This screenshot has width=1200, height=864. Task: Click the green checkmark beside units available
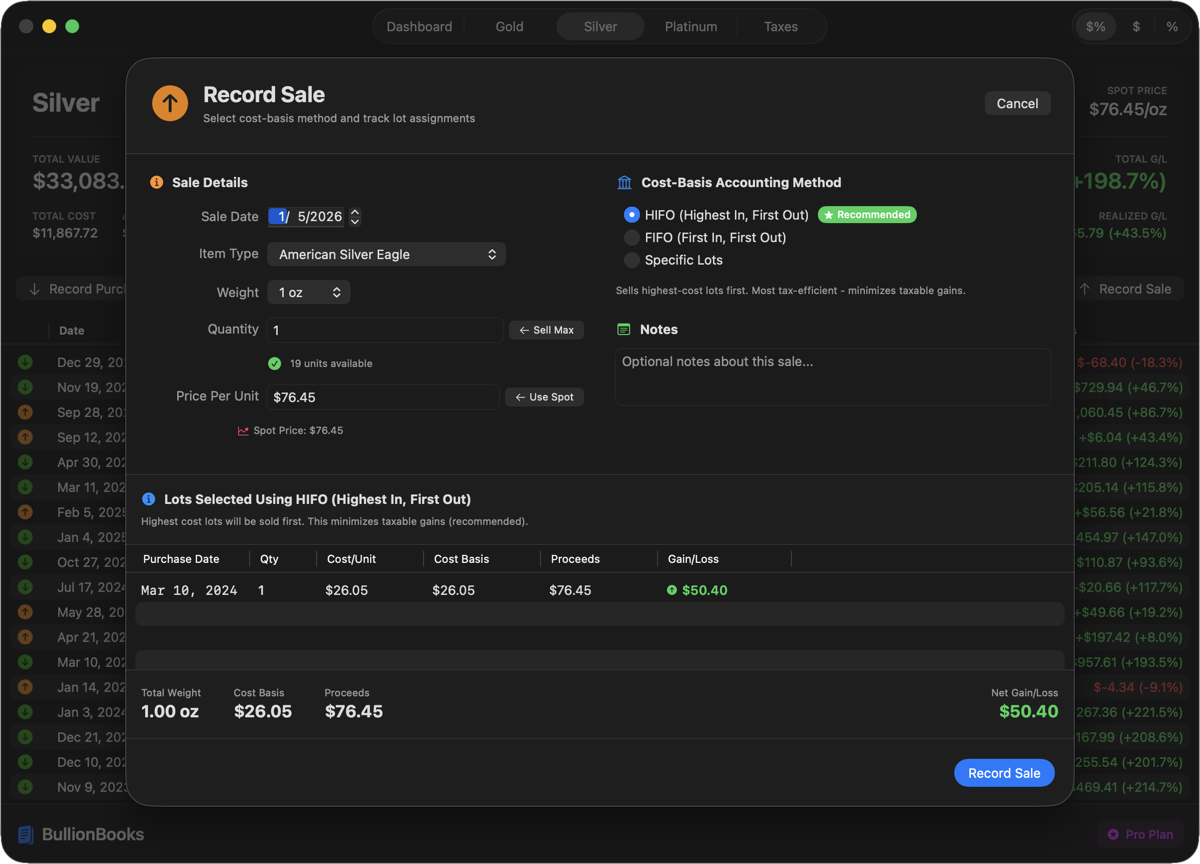pyautogui.click(x=275, y=364)
